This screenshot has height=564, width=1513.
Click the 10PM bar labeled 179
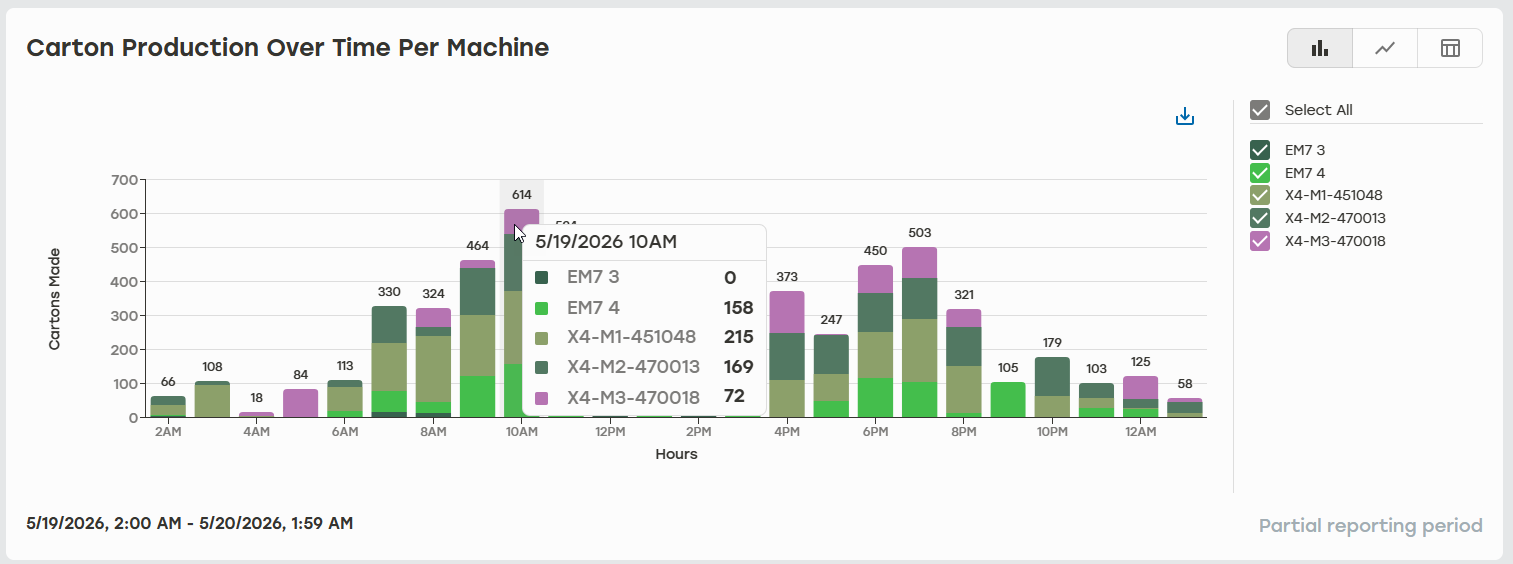(1052, 387)
